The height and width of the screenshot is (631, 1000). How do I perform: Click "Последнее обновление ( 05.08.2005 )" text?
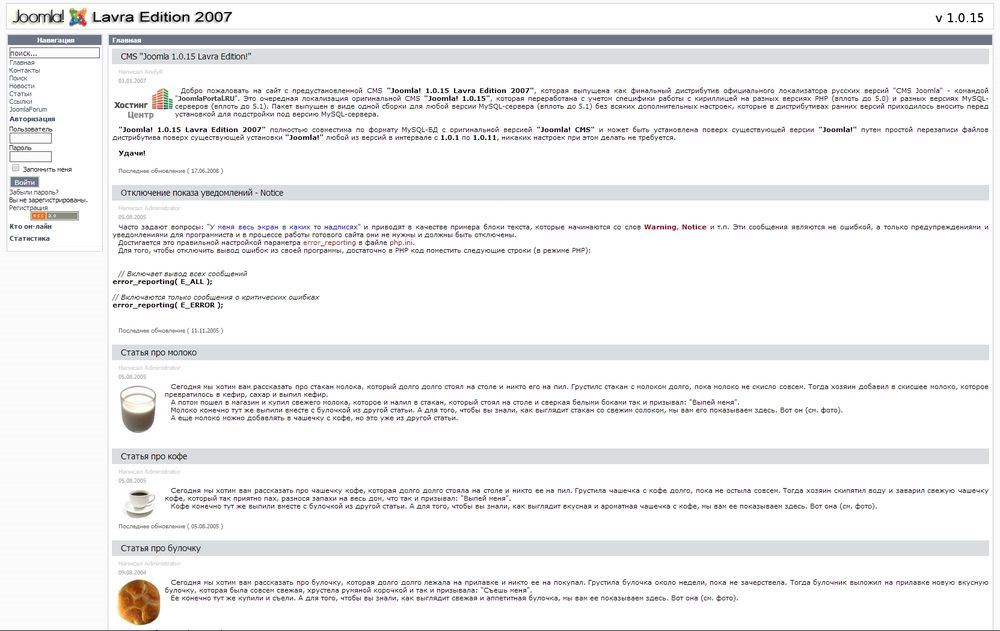[171, 526]
